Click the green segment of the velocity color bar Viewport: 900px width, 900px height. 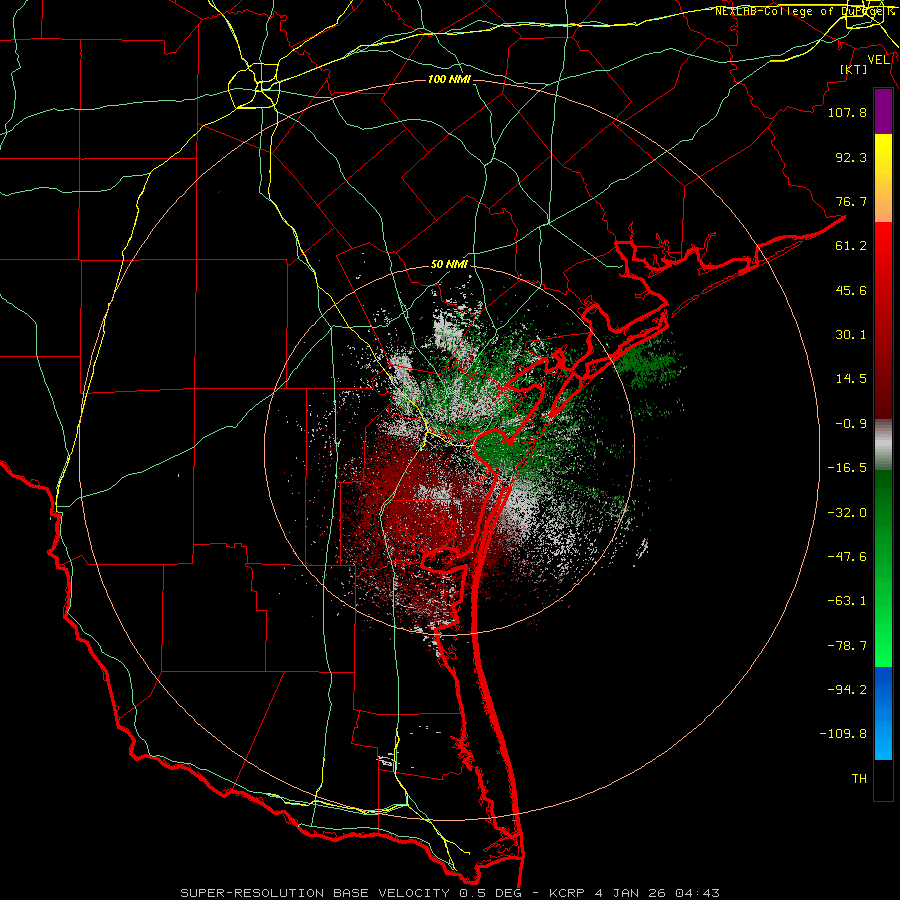pos(883,568)
